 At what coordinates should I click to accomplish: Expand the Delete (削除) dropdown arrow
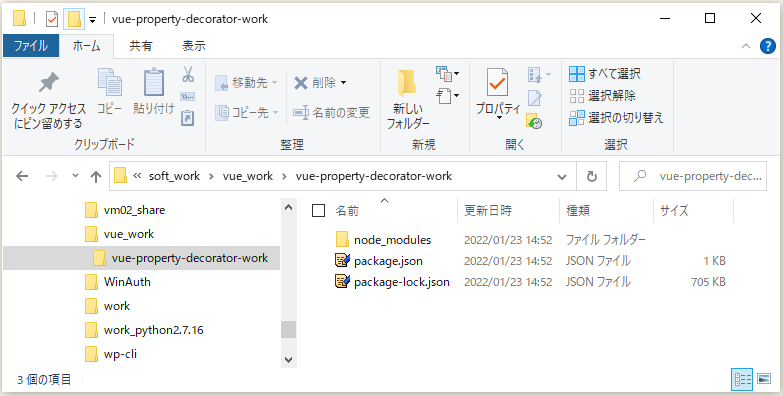click(x=344, y=83)
